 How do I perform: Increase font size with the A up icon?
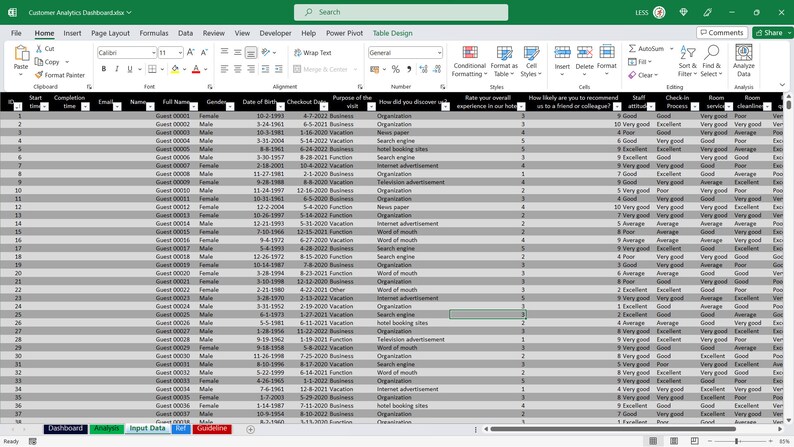click(190, 52)
